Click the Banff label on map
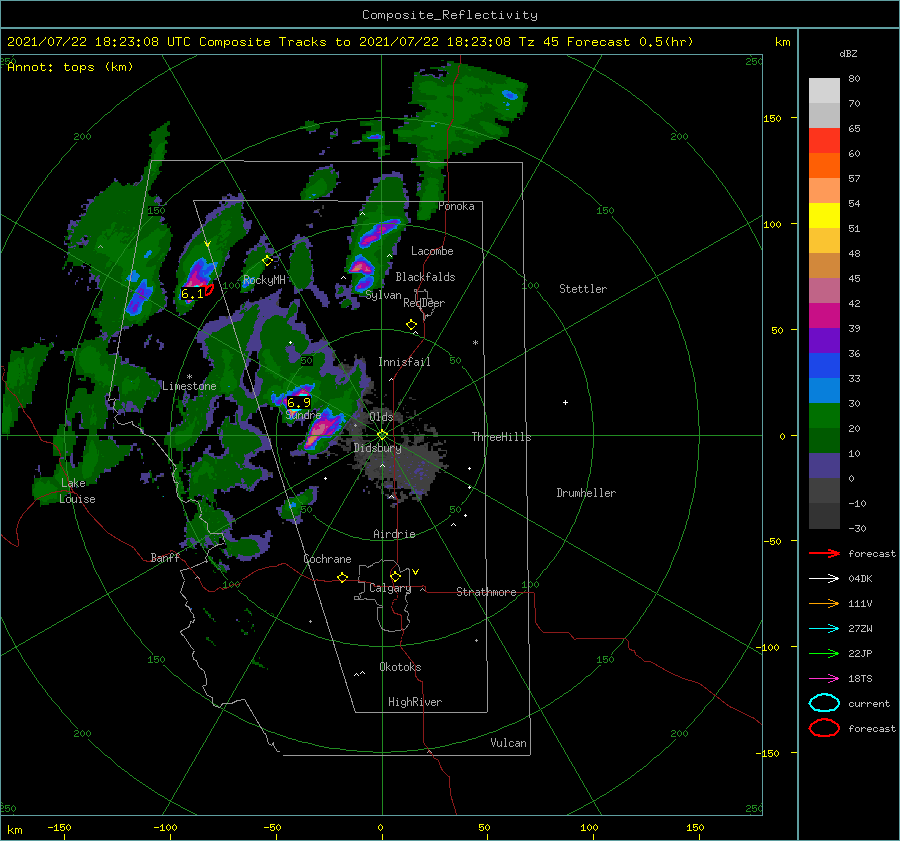 pos(165,557)
